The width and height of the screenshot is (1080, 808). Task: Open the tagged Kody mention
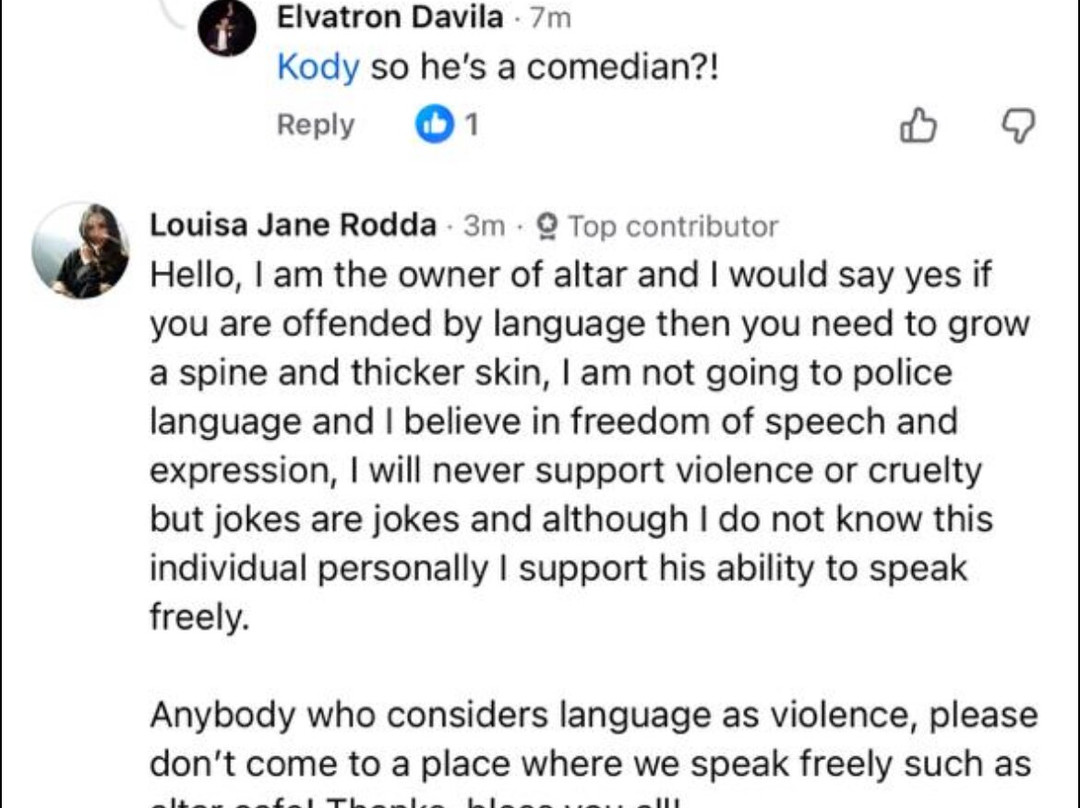click(x=317, y=68)
